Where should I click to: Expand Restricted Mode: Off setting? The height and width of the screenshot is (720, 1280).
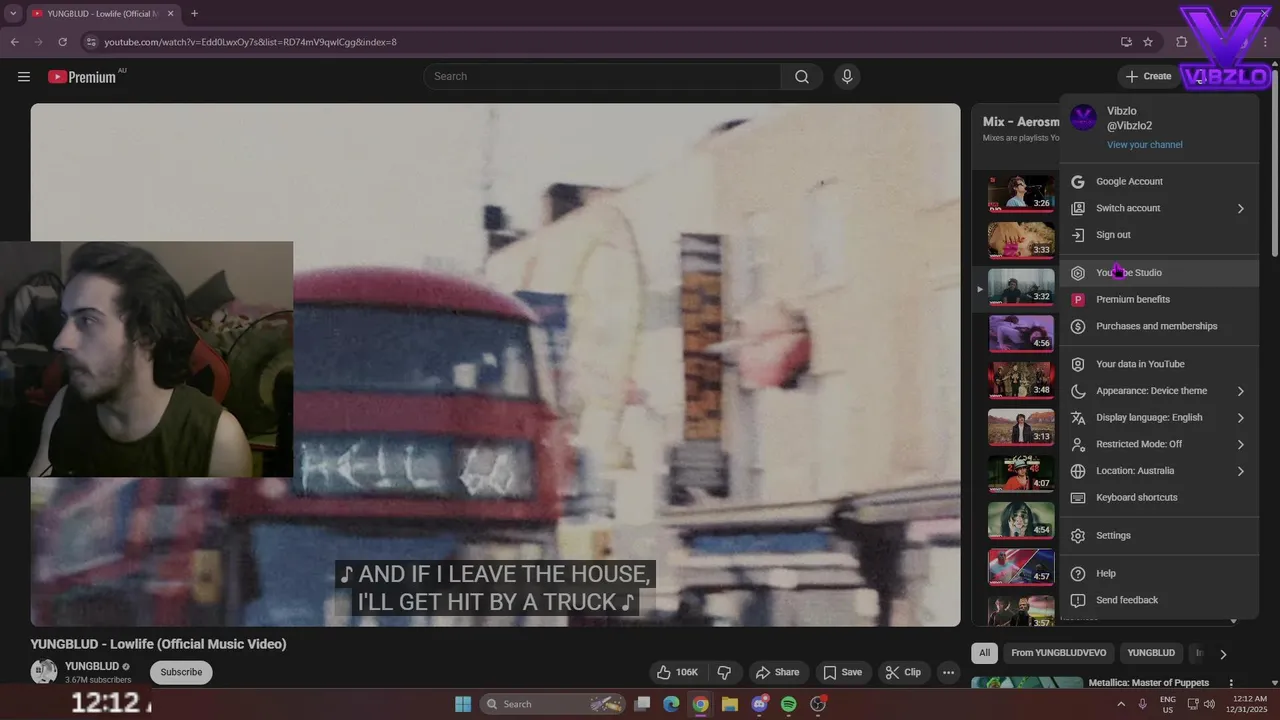(x=1159, y=444)
